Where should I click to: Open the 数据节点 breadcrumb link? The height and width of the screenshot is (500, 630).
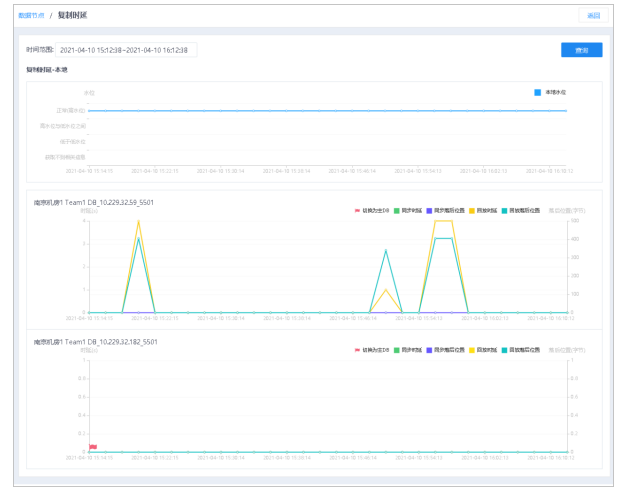(31, 15)
